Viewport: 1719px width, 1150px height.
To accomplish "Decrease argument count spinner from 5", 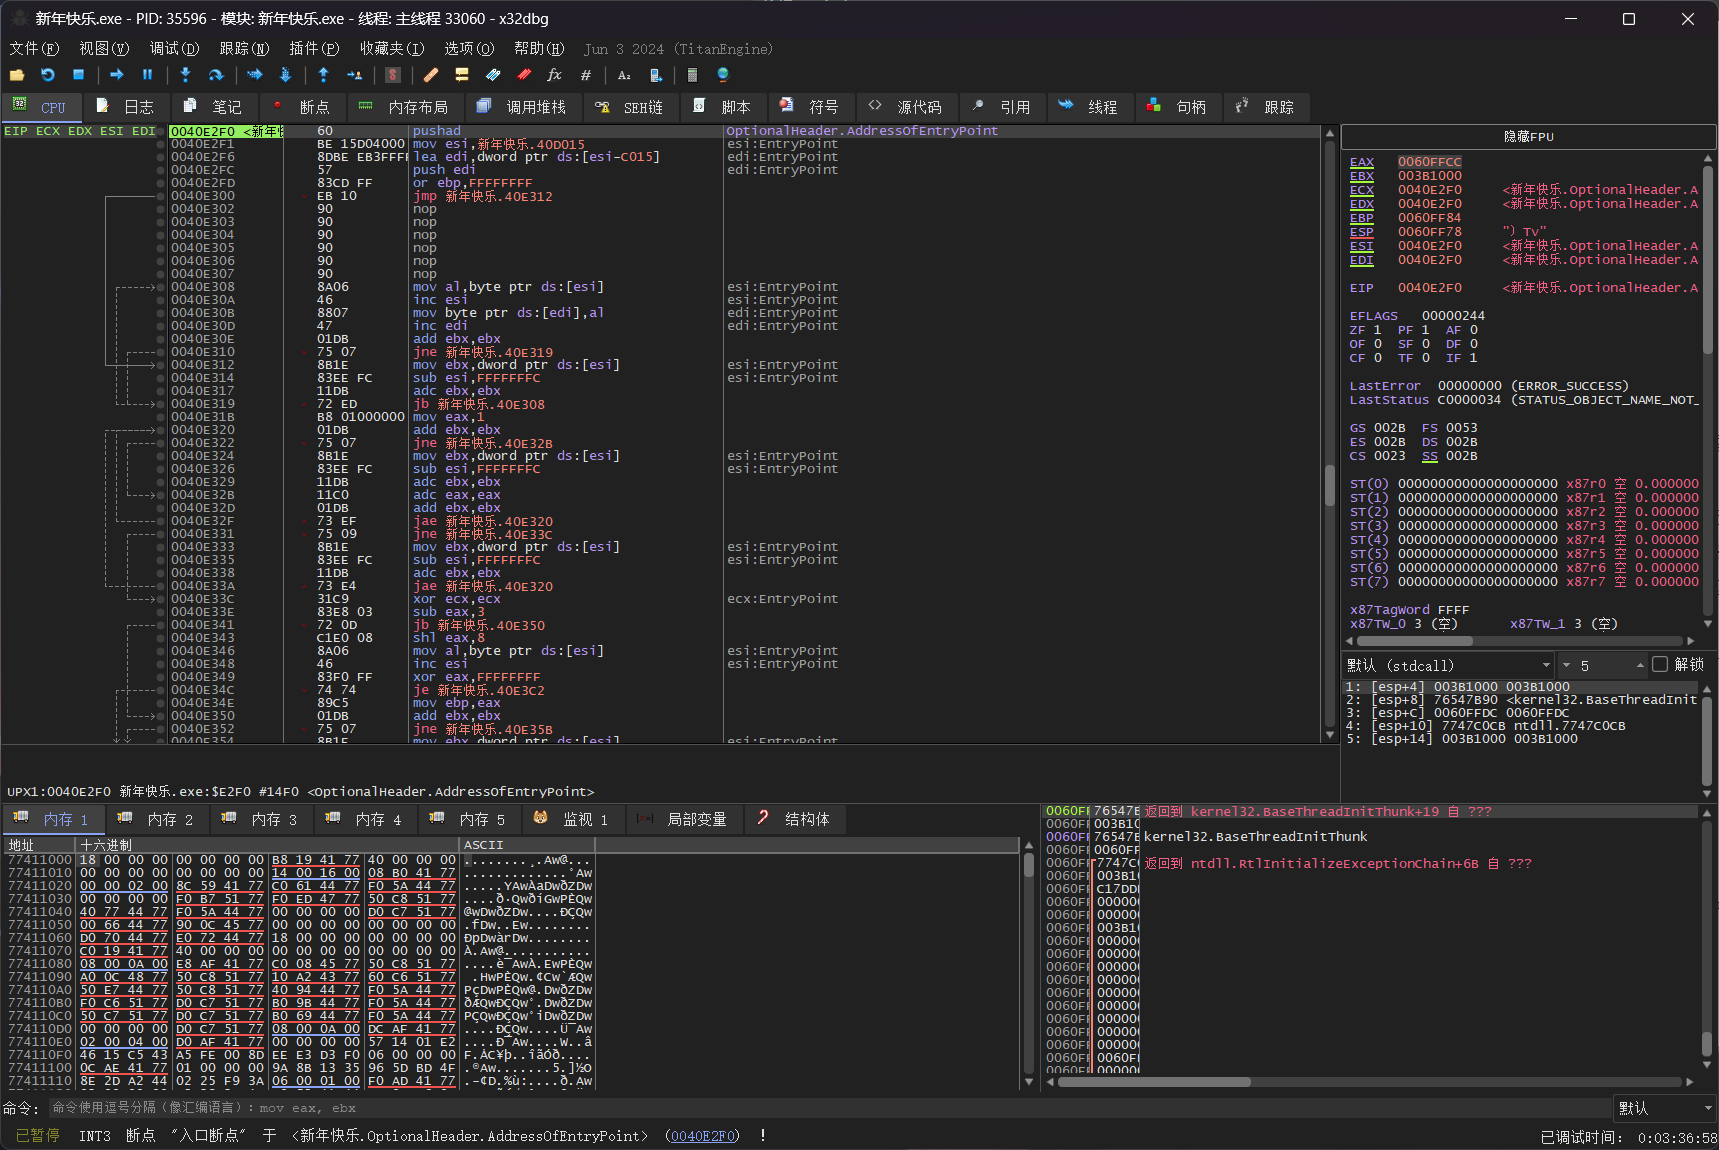I will [1567, 665].
